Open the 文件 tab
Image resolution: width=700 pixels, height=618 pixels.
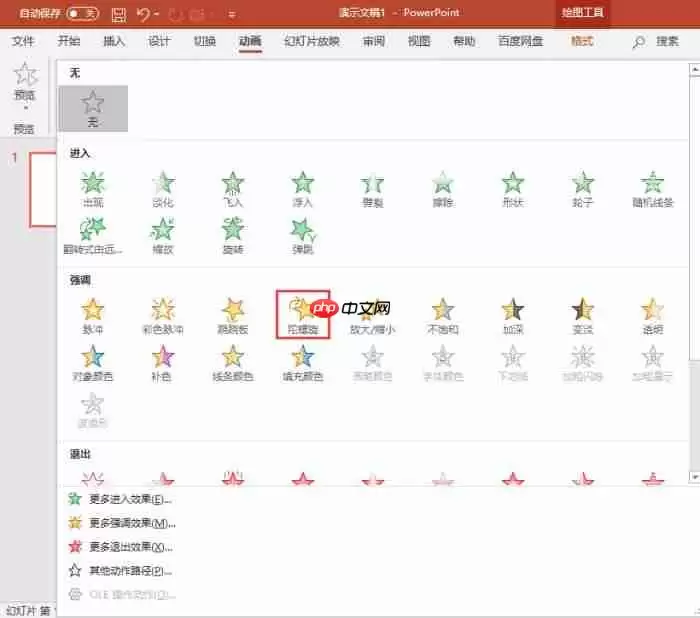click(23, 42)
